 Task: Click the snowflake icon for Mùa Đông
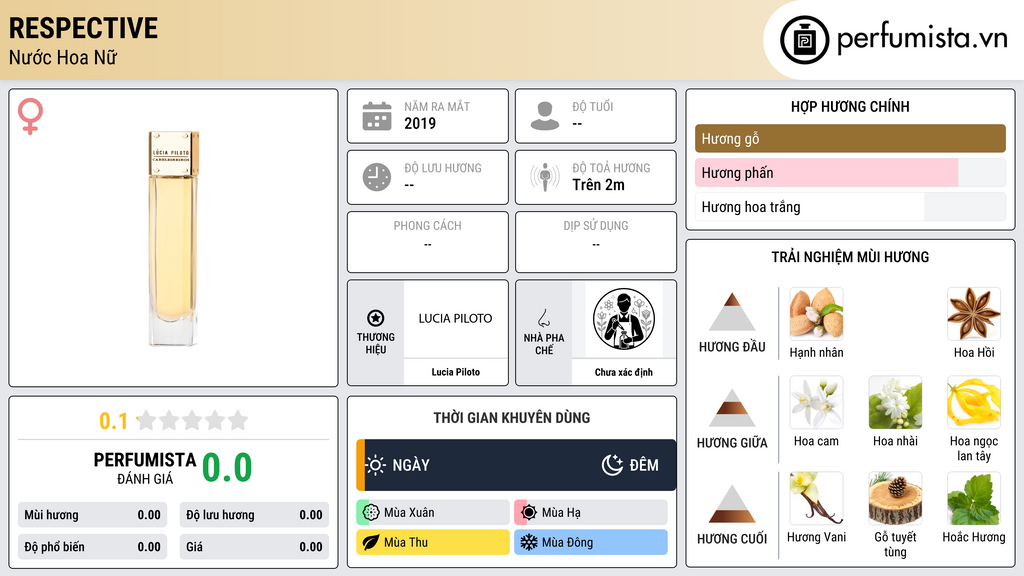click(529, 542)
